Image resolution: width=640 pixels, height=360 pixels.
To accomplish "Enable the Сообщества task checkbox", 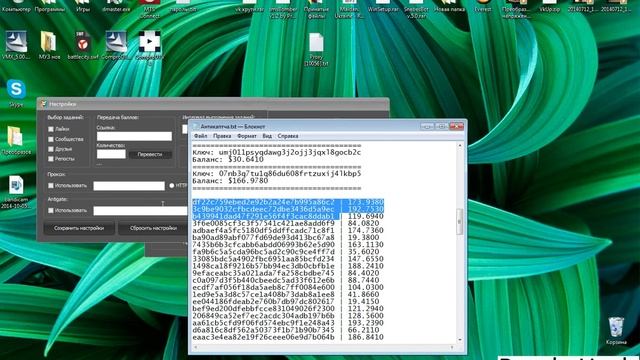I will click(51, 139).
